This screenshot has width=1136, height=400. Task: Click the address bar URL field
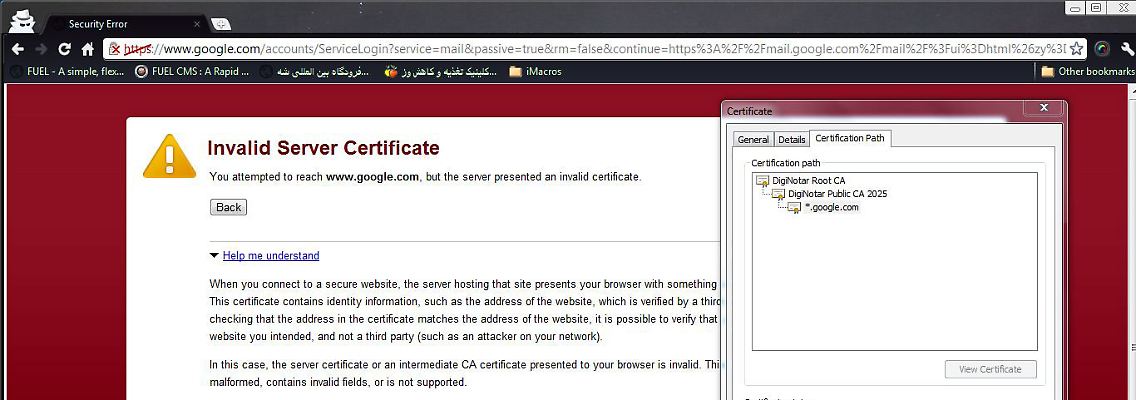pos(600,48)
